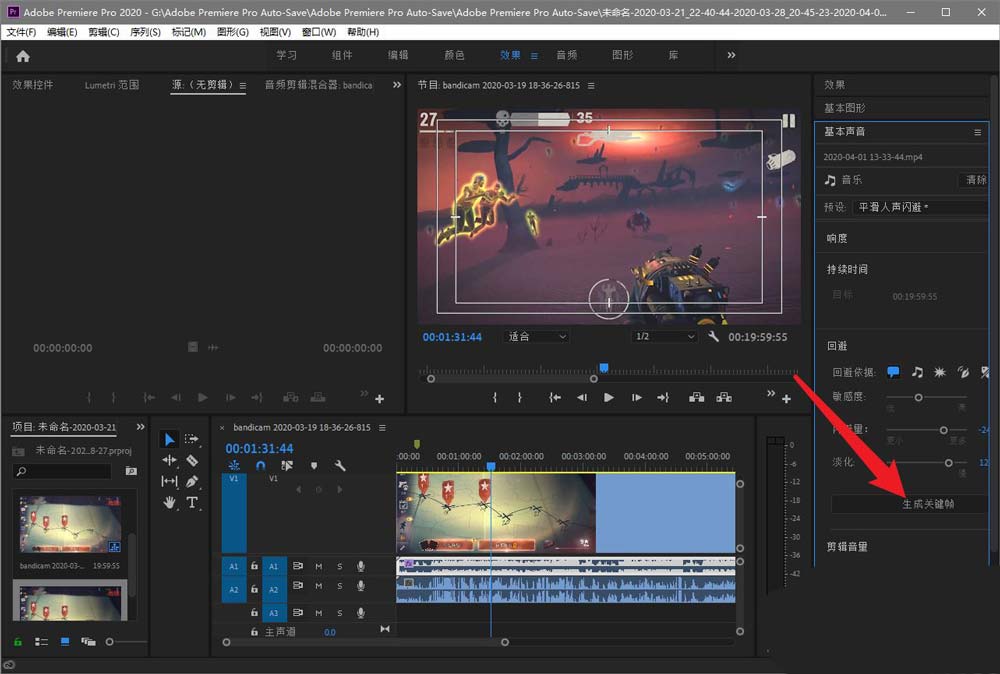The width and height of the screenshot is (1000, 674).
Task: Click search icon in Project panel
Action: (21, 471)
